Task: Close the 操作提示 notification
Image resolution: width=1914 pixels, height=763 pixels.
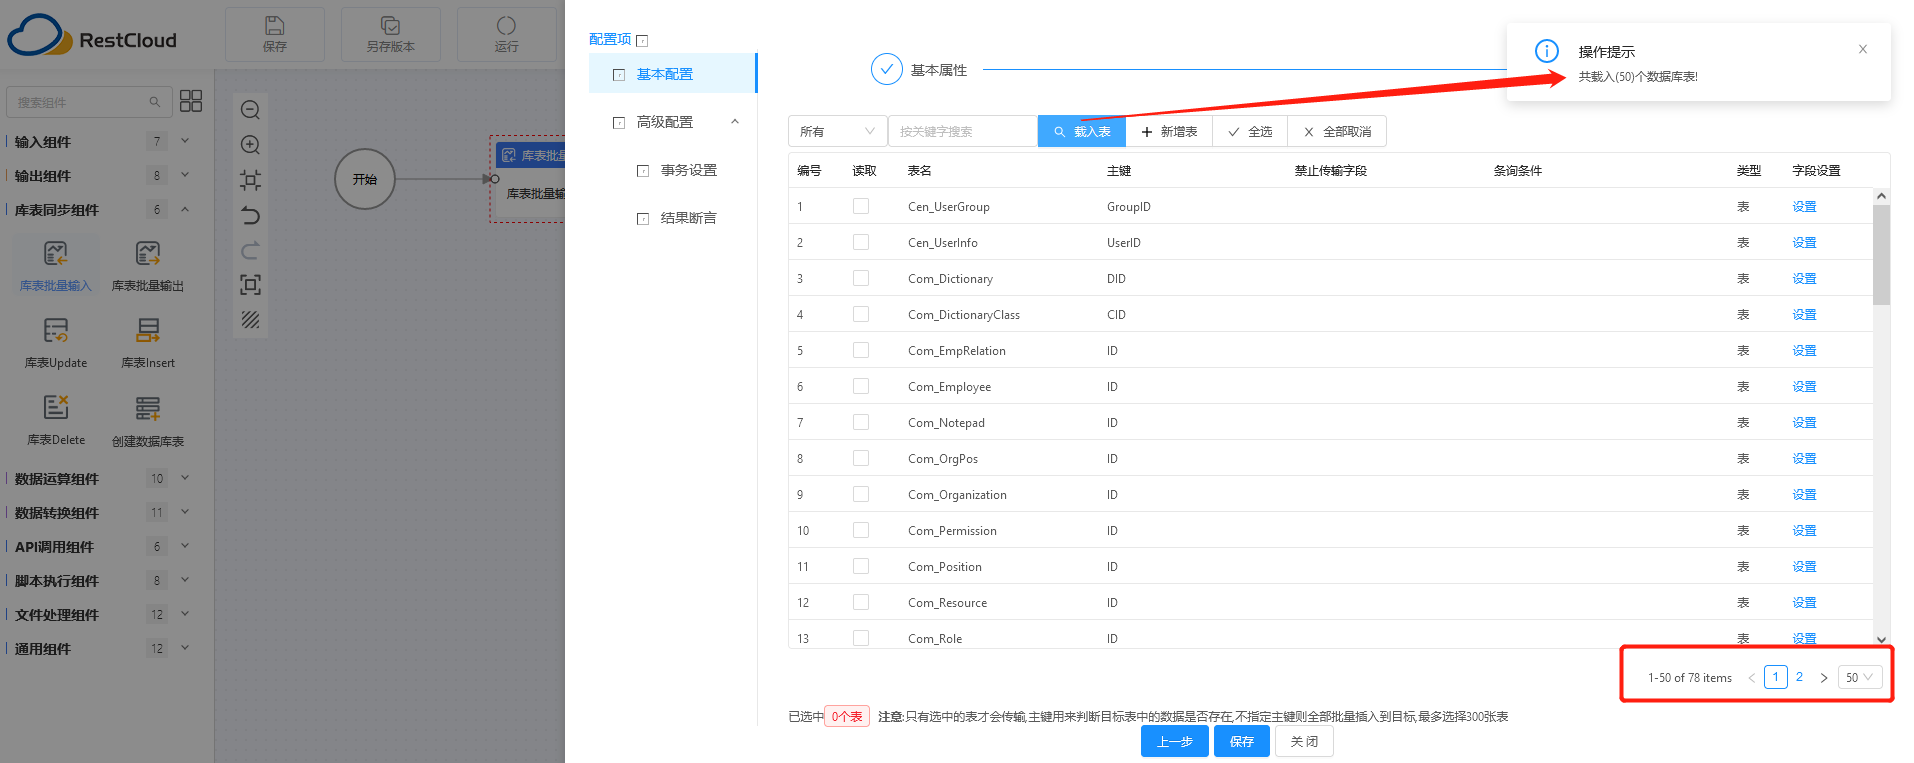Action: (1863, 49)
